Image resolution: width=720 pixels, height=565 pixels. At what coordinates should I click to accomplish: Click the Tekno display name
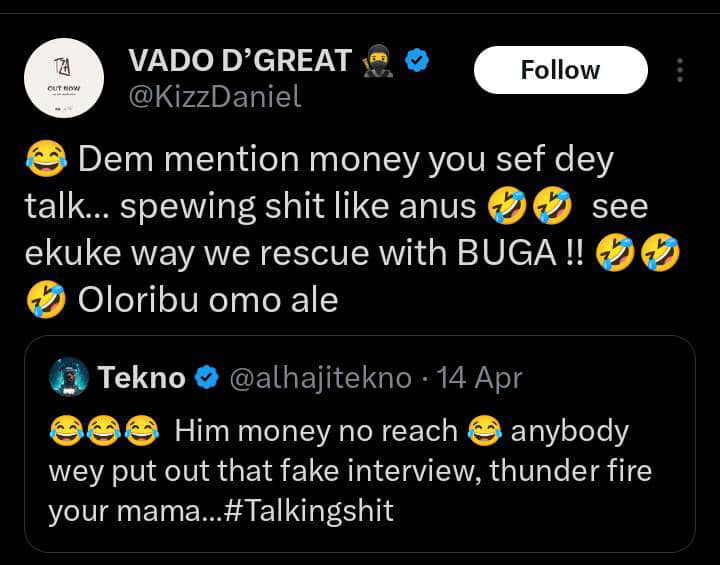(x=141, y=377)
